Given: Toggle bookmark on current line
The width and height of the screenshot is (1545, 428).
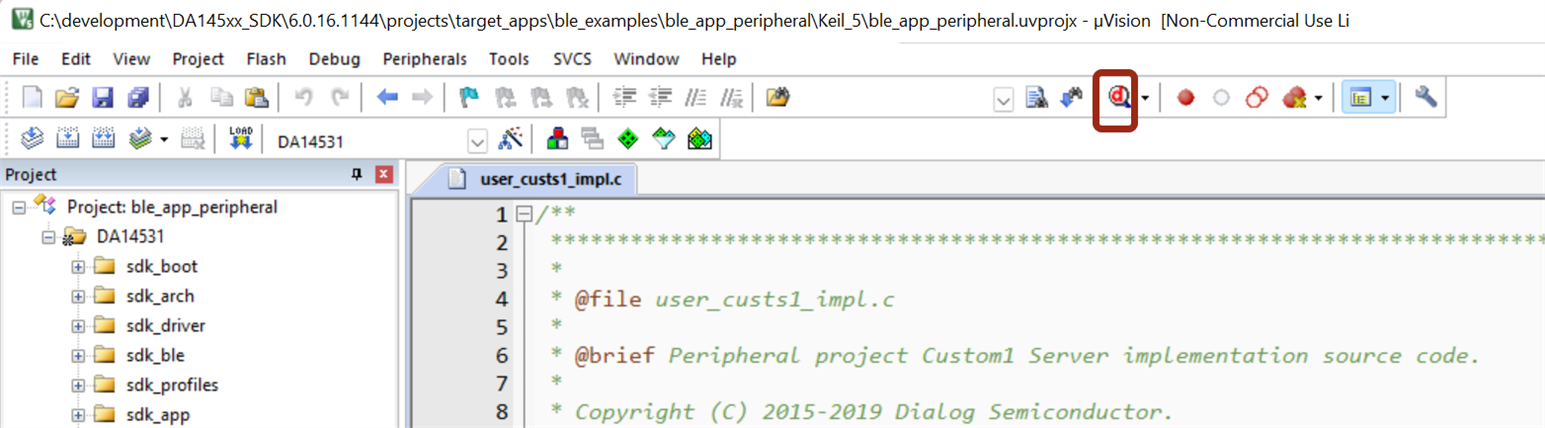Looking at the screenshot, I should coord(469,98).
